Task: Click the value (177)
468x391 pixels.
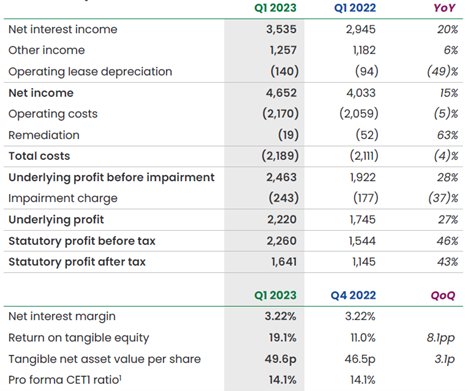Action: click(x=366, y=198)
